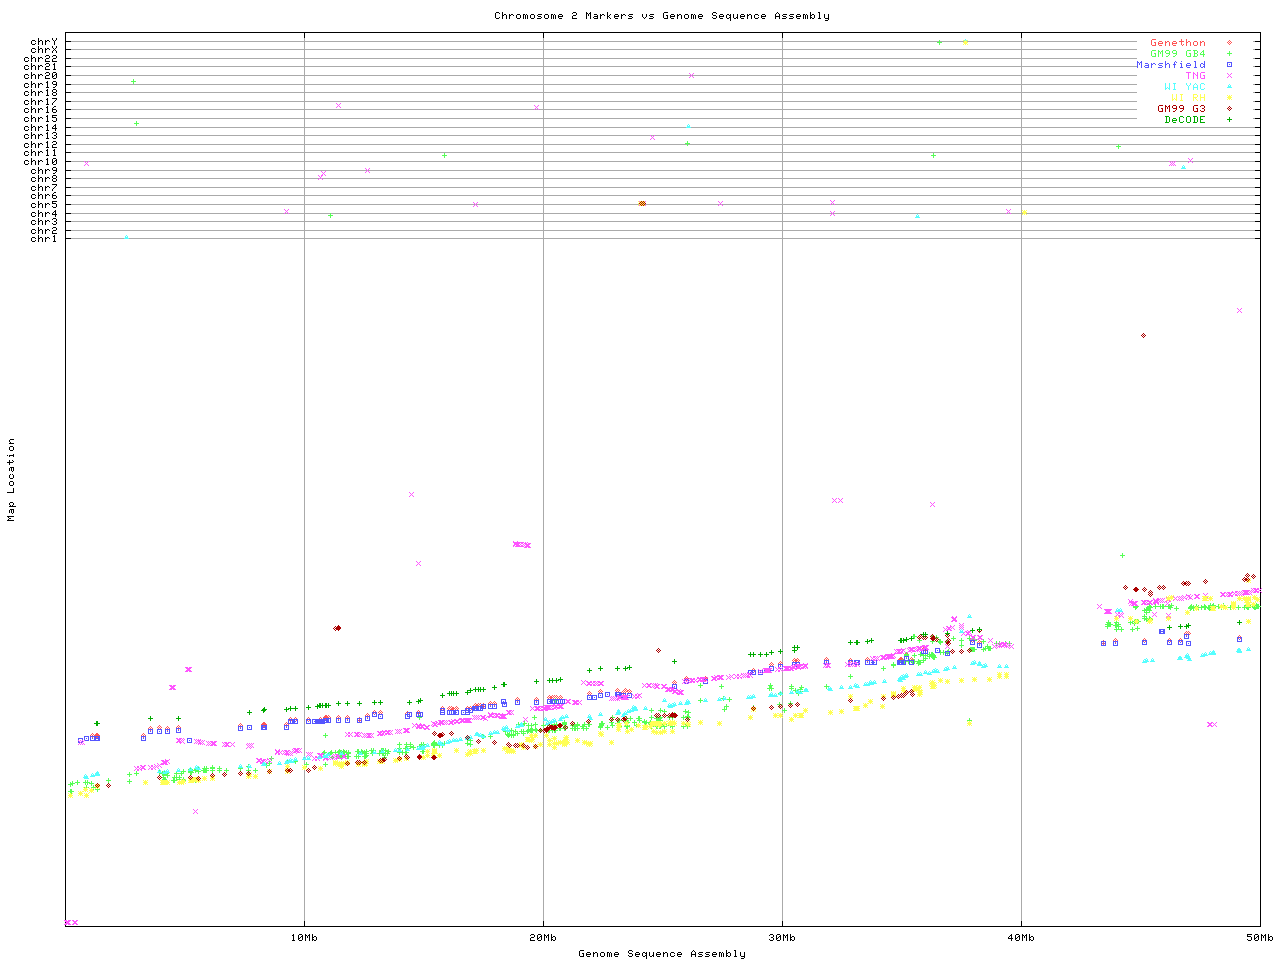Select the Marshfield square legend symbol
The image size is (1280, 960).
(x=1229, y=65)
